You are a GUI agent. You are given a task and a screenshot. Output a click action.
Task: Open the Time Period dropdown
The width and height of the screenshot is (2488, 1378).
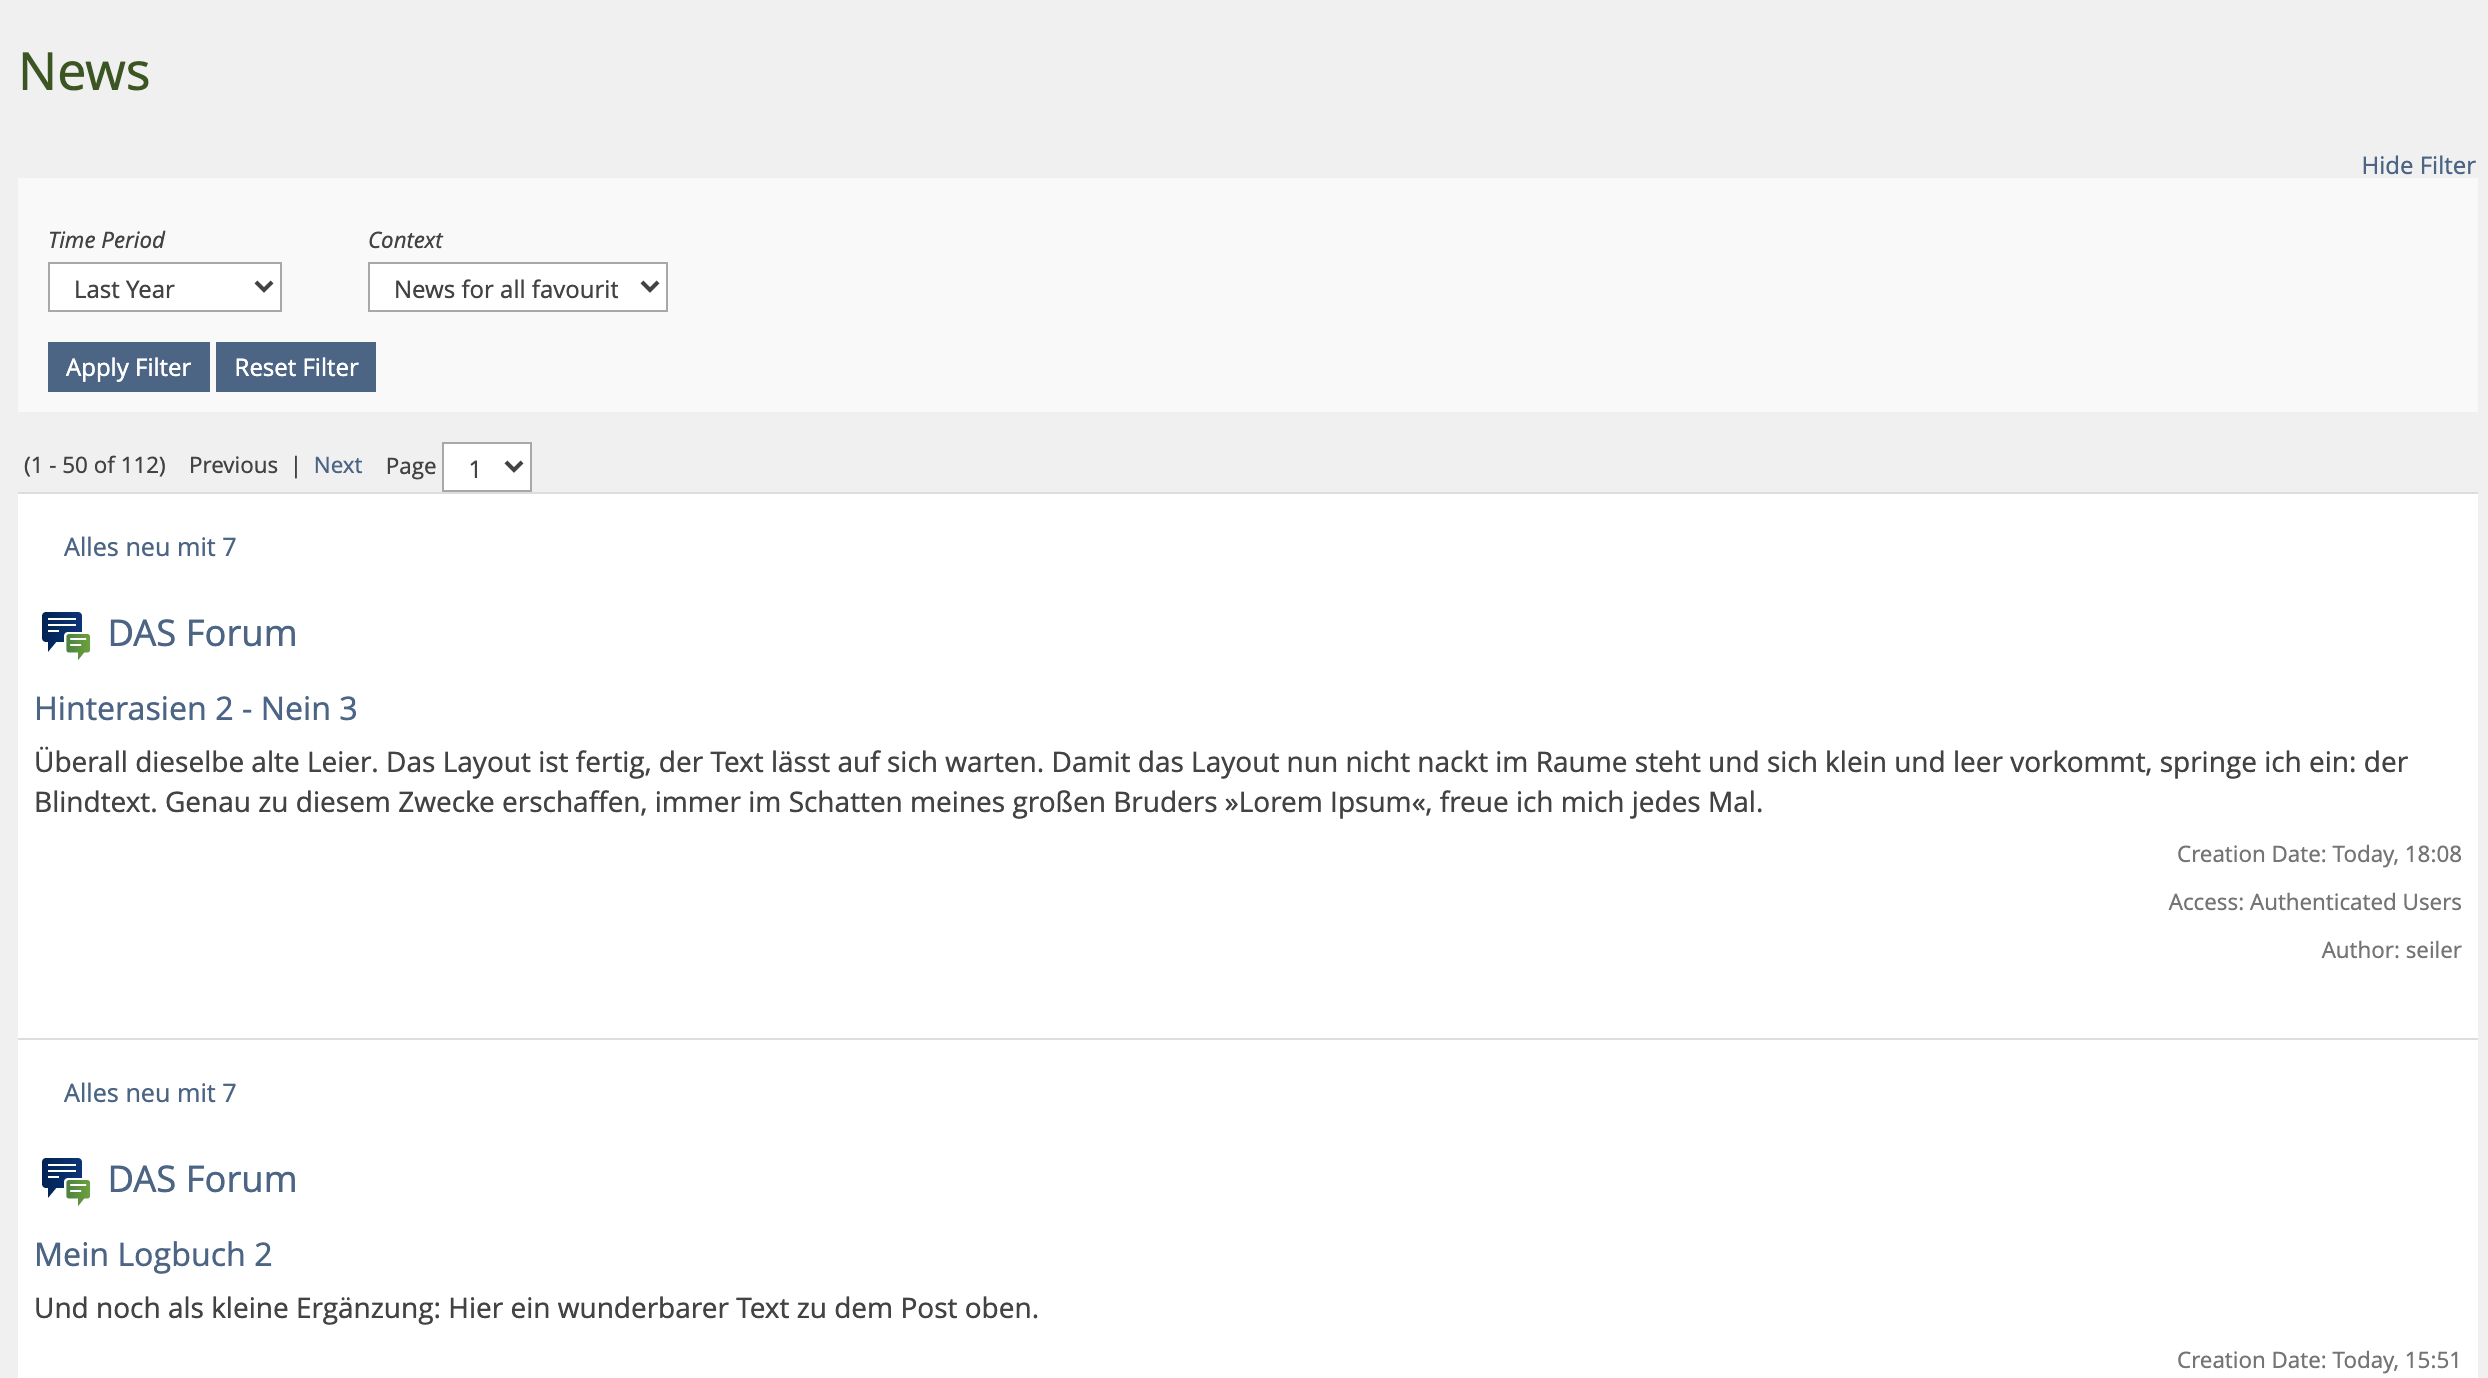point(165,288)
